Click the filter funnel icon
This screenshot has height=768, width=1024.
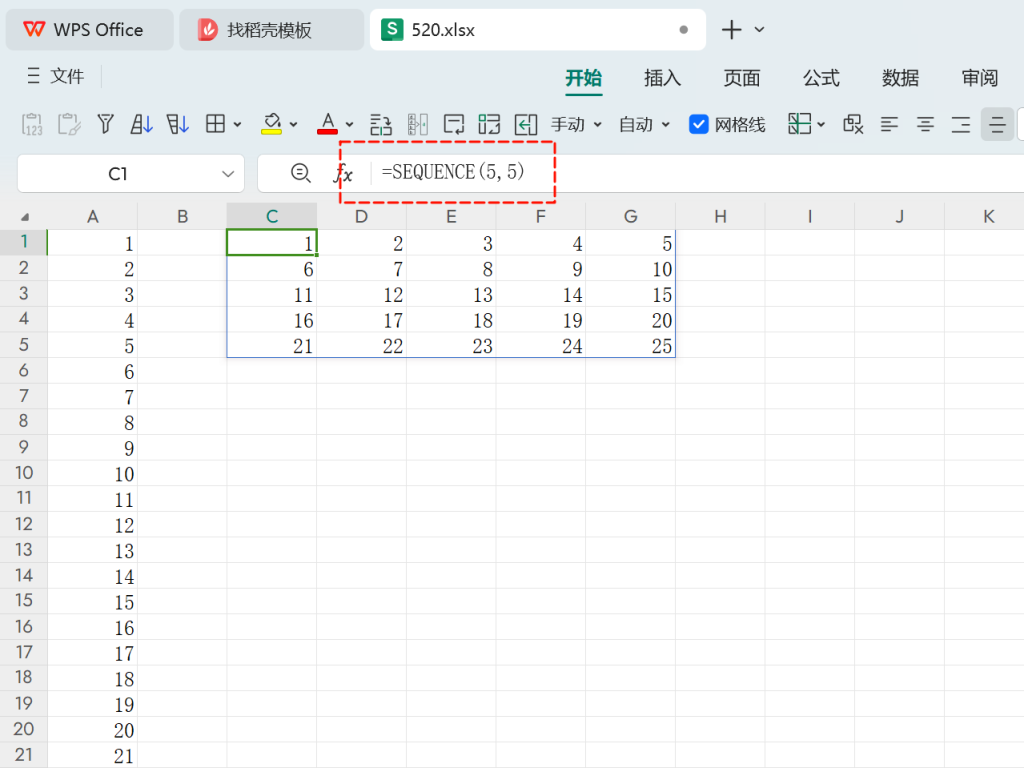tap(105, 124)
